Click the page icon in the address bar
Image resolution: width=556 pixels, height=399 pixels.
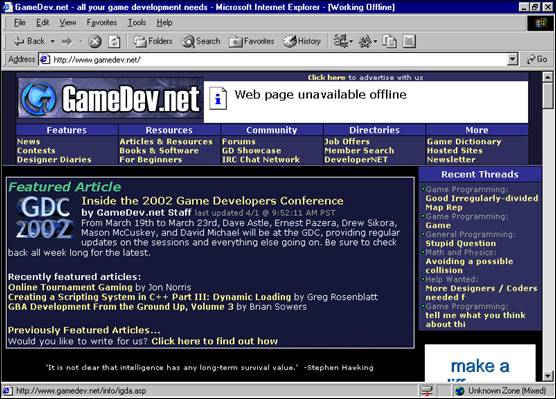44,59
